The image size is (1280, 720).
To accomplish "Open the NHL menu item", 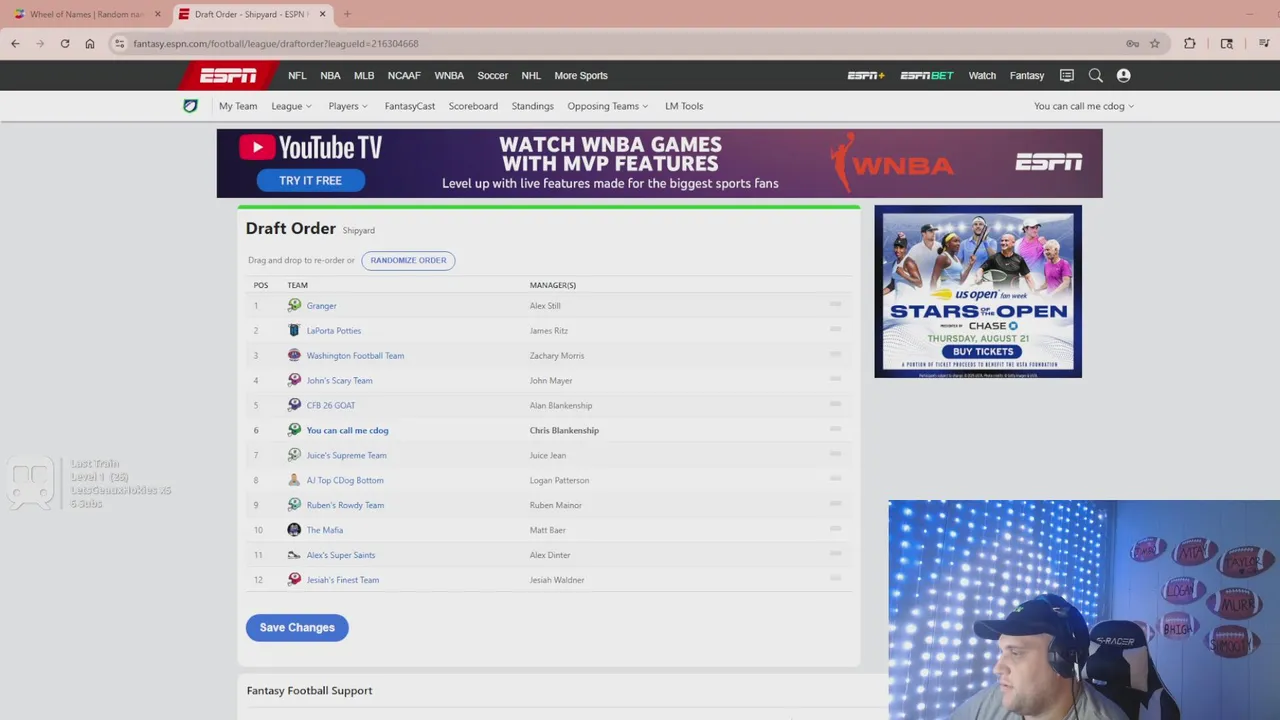I will [531, 76].
